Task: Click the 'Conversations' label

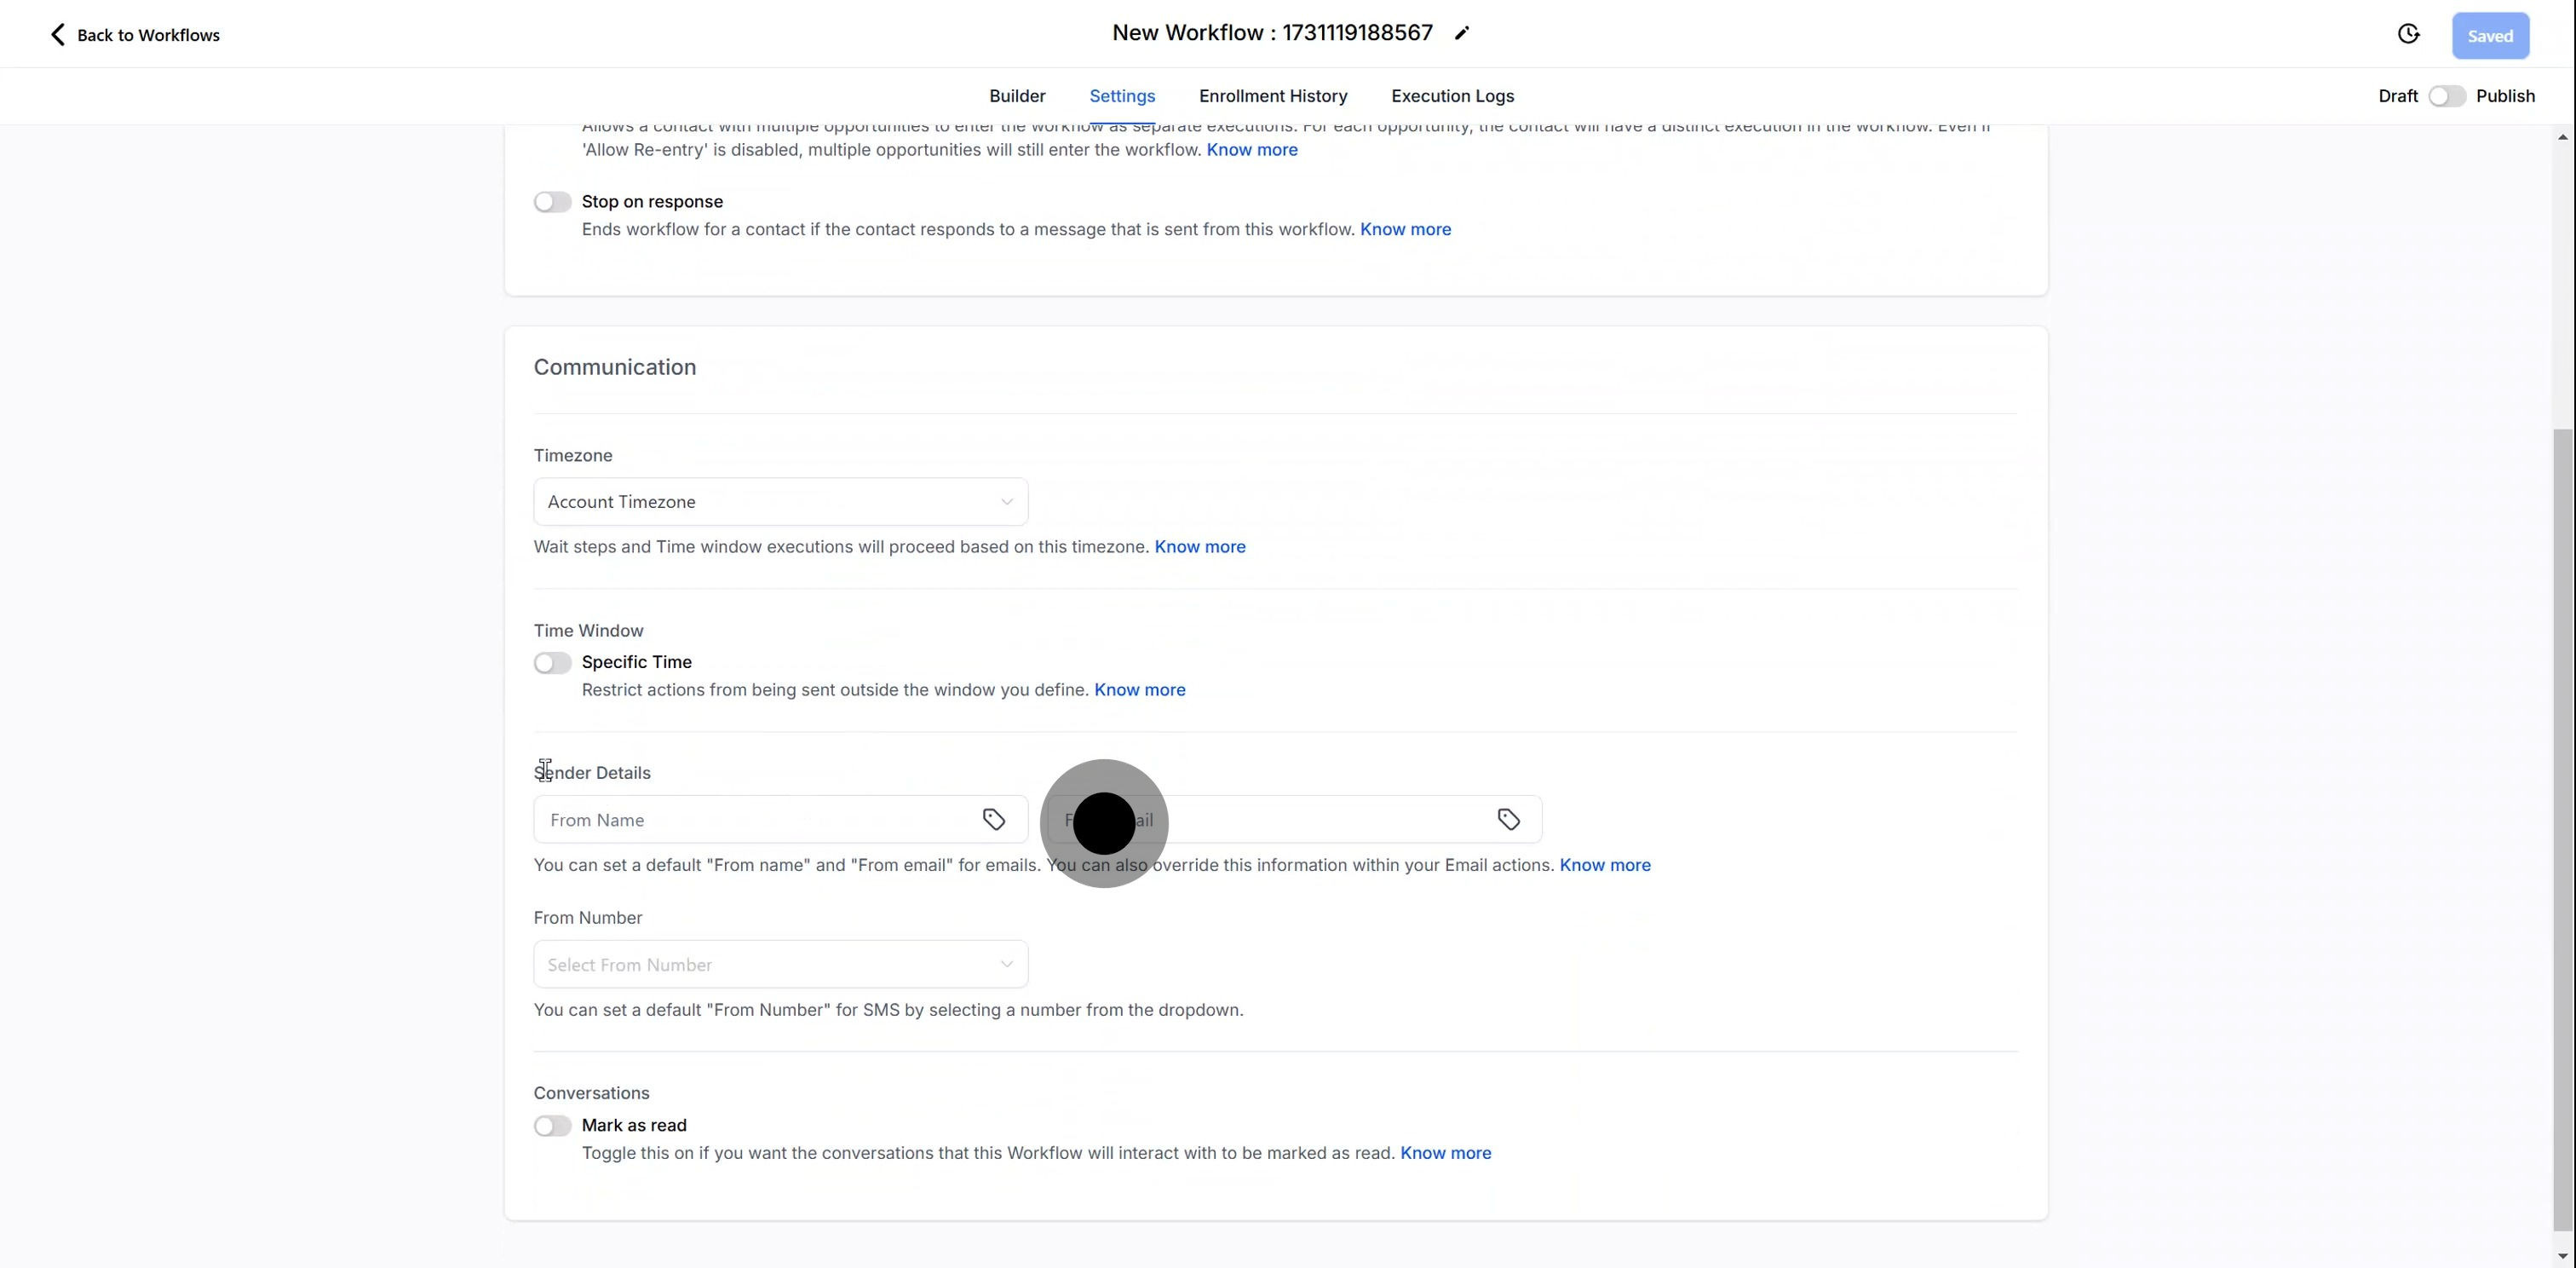Action: [x=591, y=1093]
